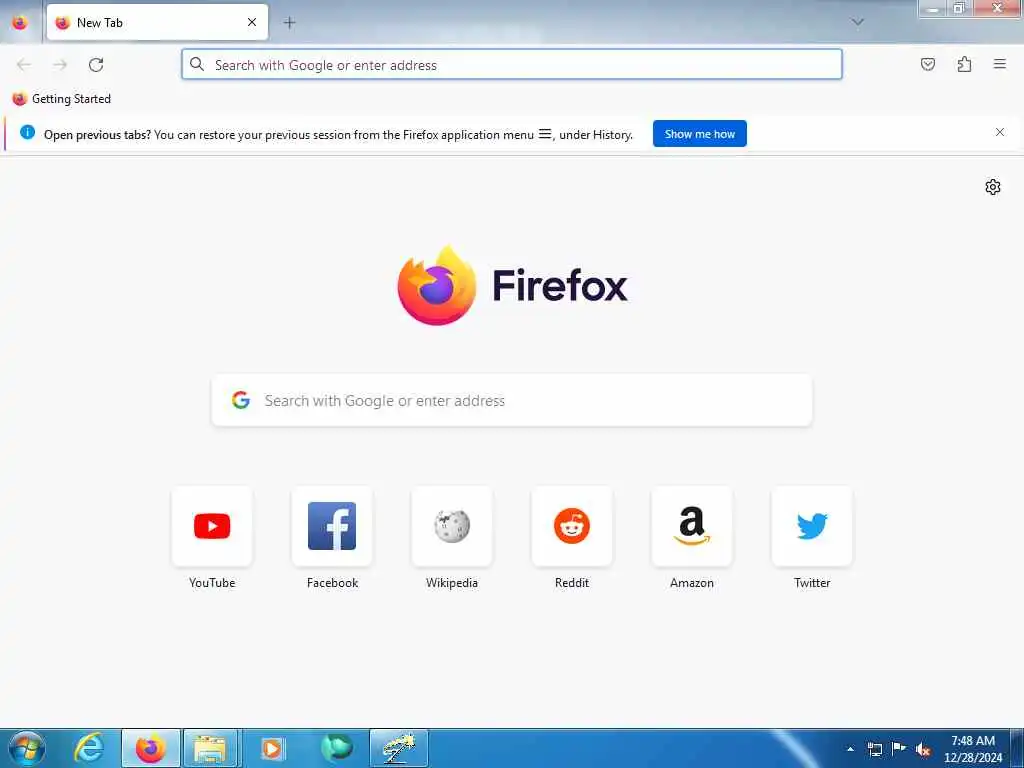Open Windows Media Player from taskbar
The image size is (1024, 768).
[272, 748]
